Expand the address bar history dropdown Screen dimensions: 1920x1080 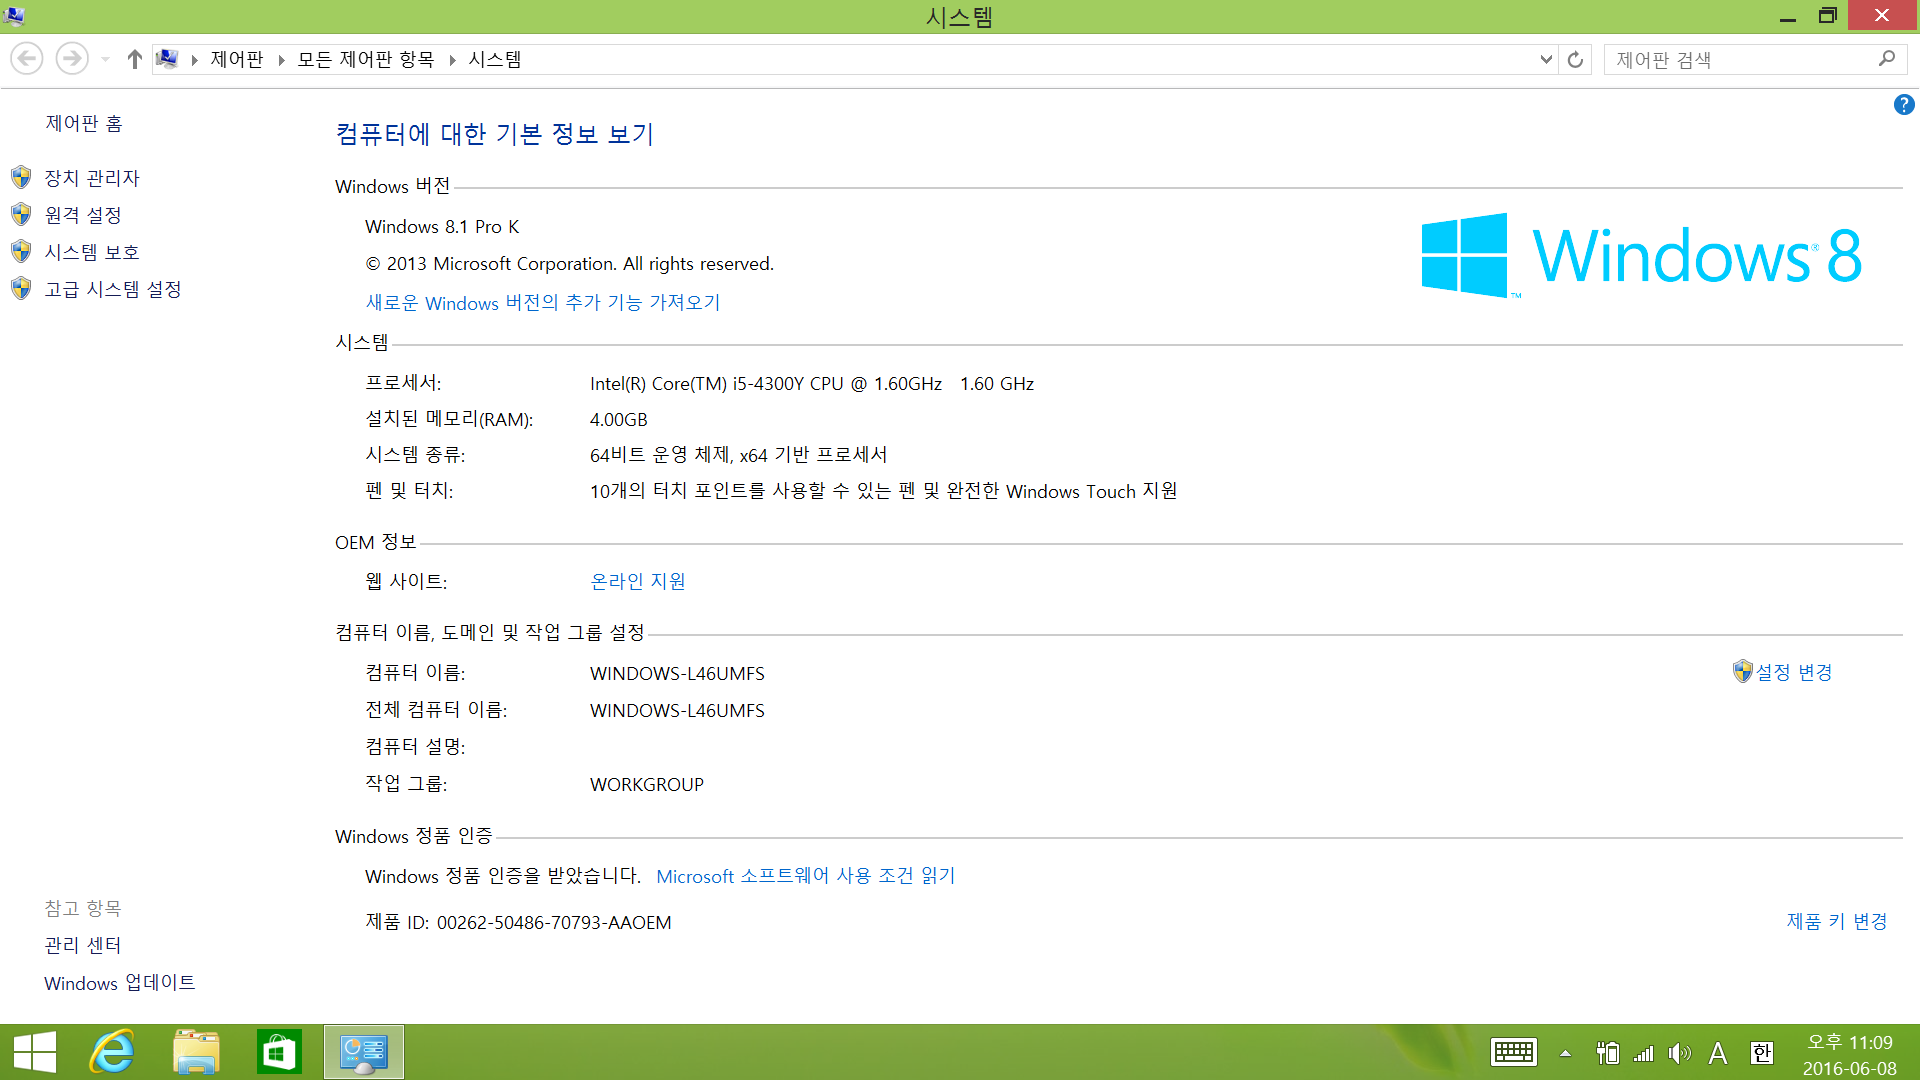[1546, 60]
